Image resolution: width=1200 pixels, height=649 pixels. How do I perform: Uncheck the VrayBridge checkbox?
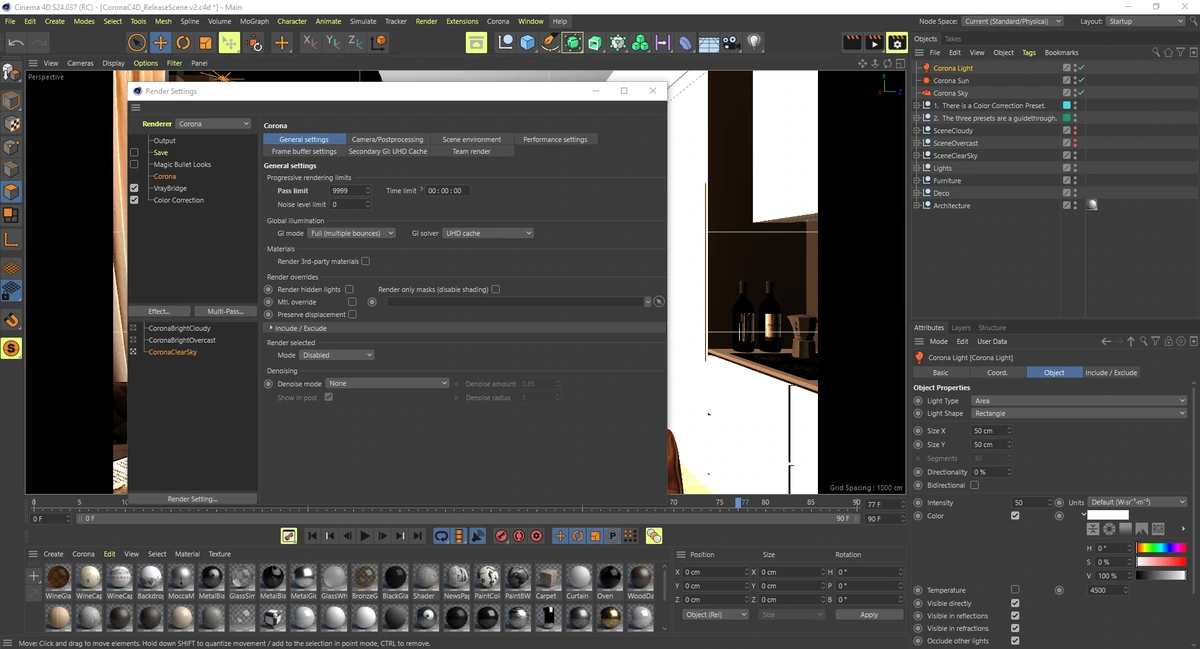134,188
